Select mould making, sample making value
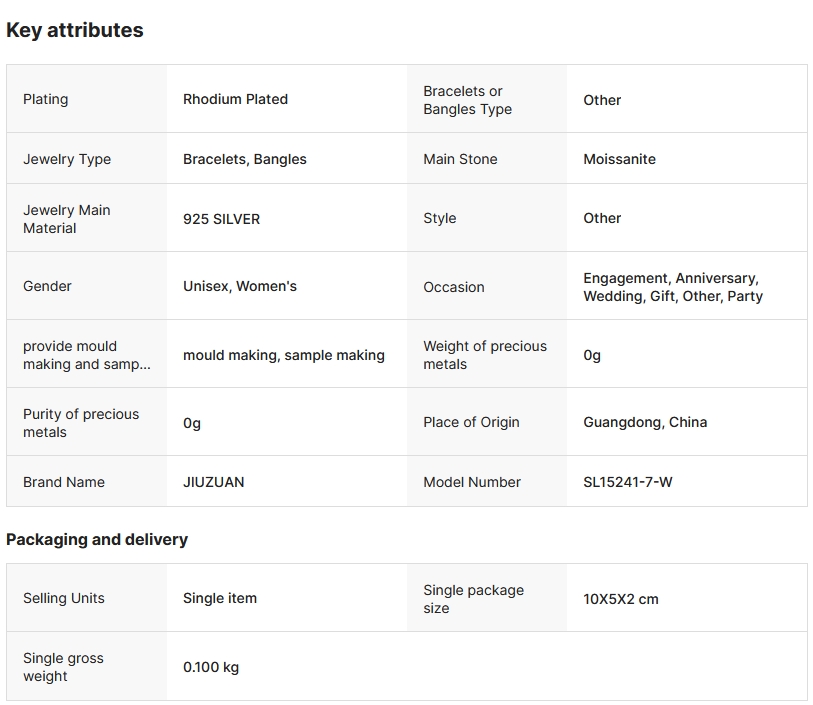813x705 pixels. click(284, 355)
